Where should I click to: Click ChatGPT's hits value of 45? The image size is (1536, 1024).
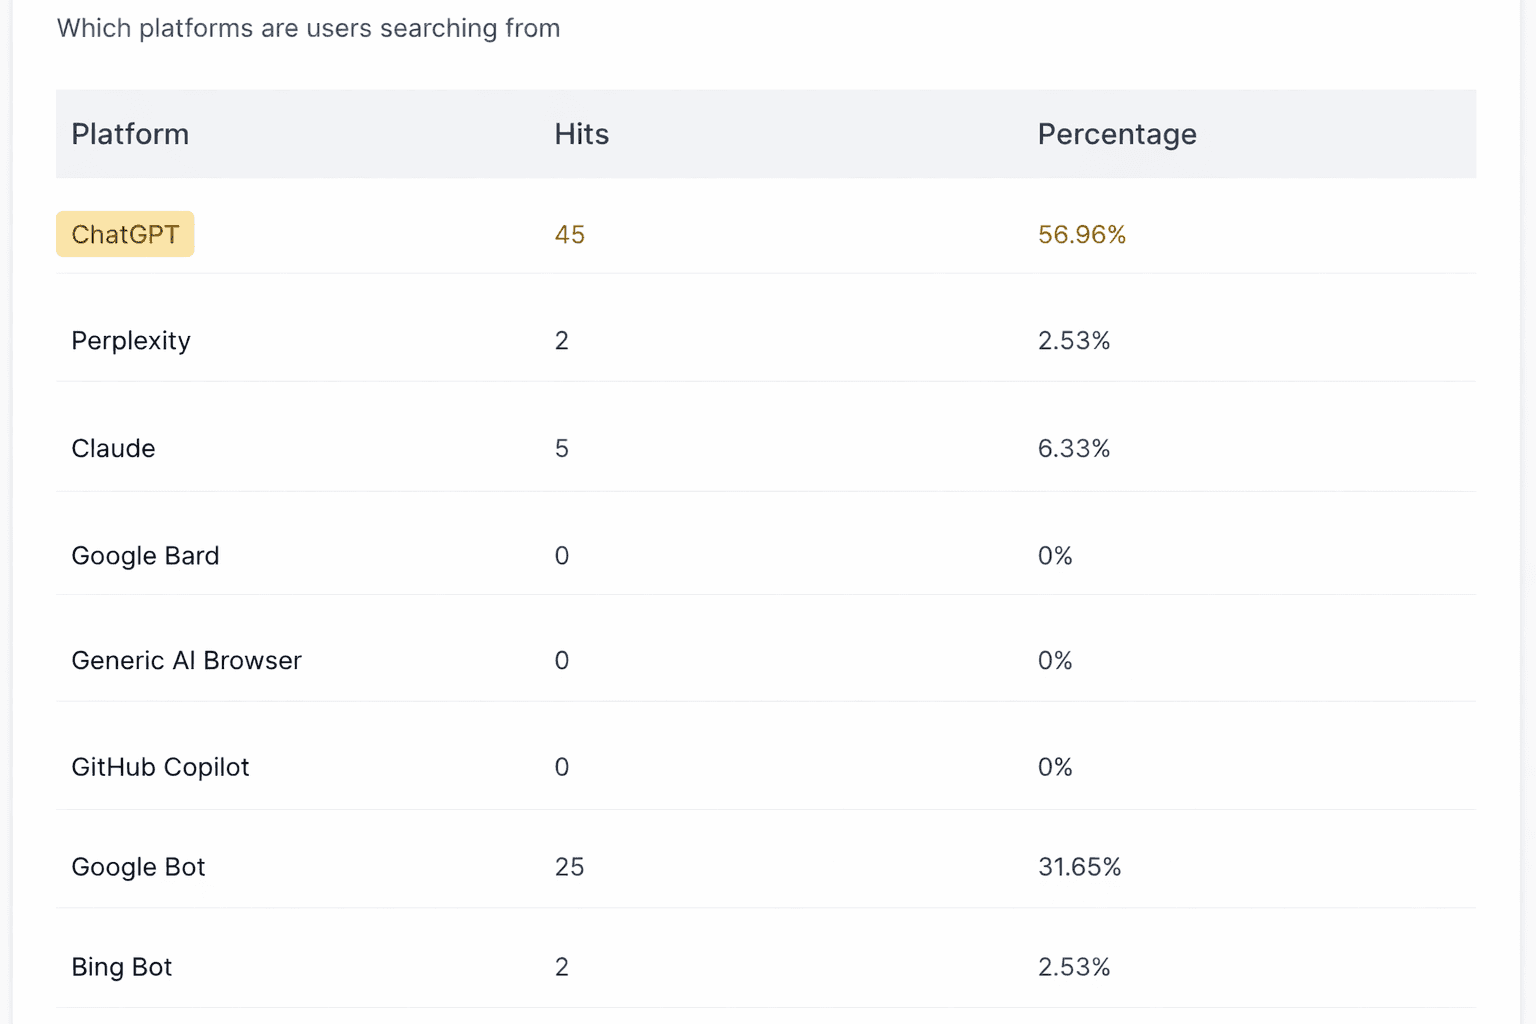(x=569, y=235)
